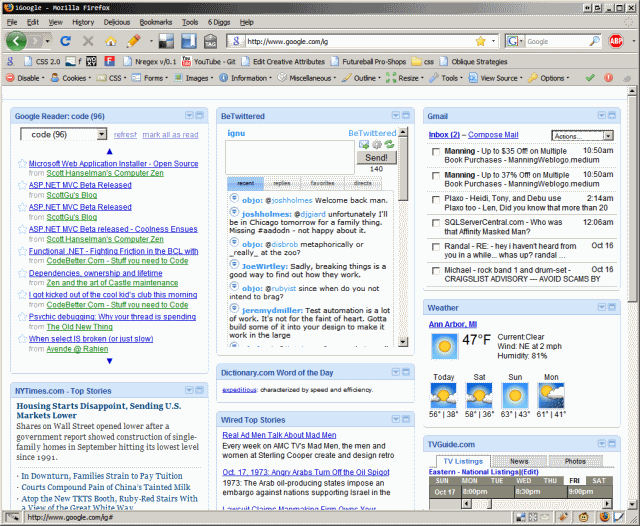Screen dimensions: 640x526
Task: Star the Microsoft Web Application Installer item
Action: [22, 164]
